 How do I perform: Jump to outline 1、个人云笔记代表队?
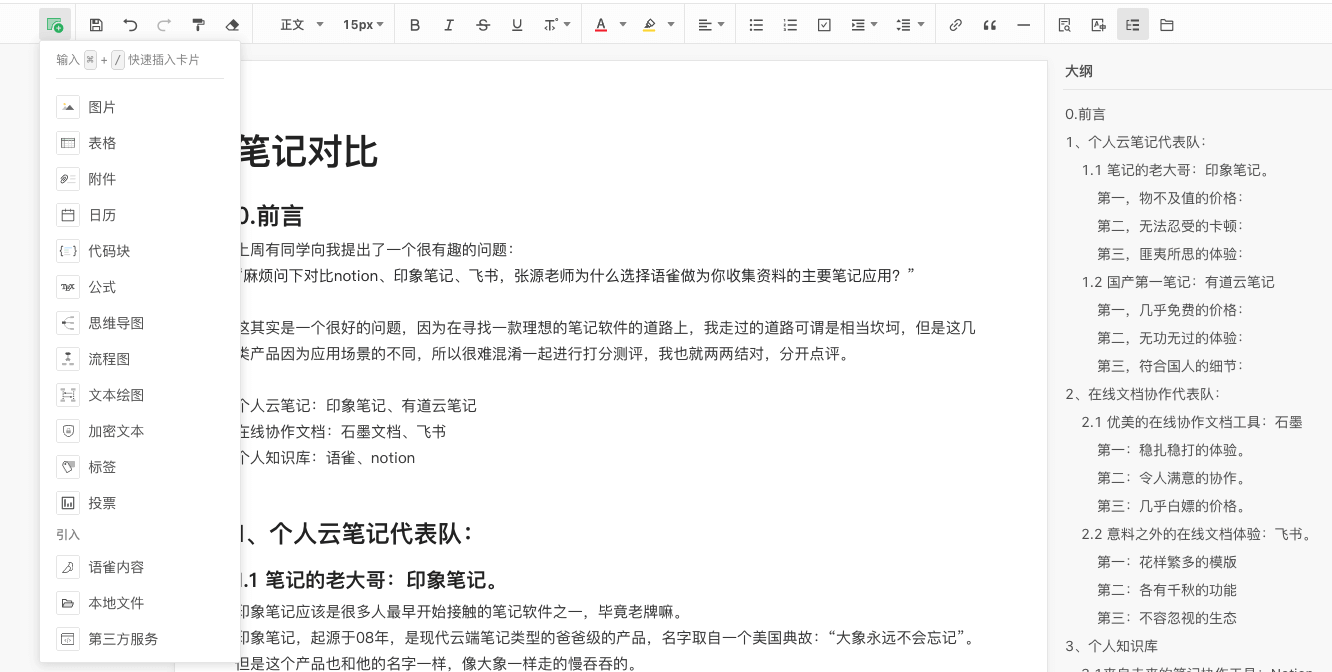pos(1135,142)
